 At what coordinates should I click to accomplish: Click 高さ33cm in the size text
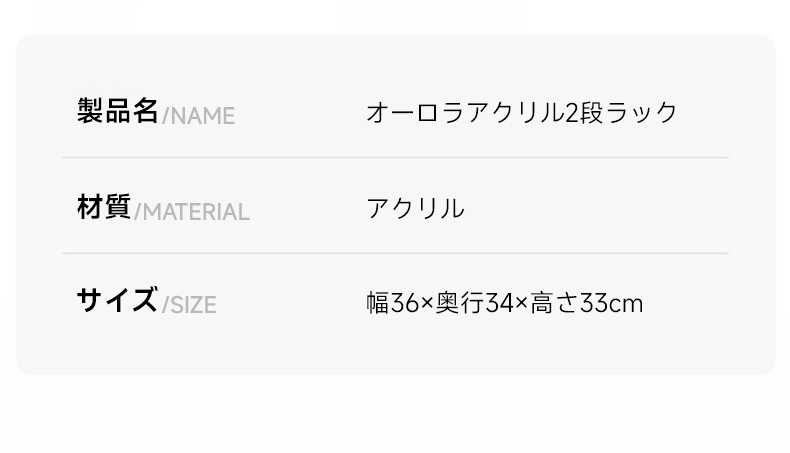tap(586, 303)
